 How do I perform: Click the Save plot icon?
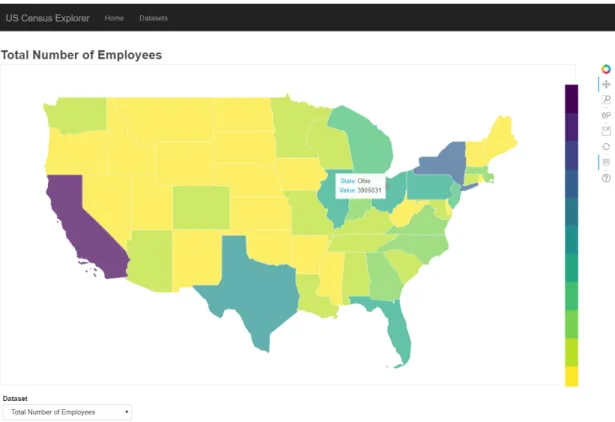click(606, 131)
